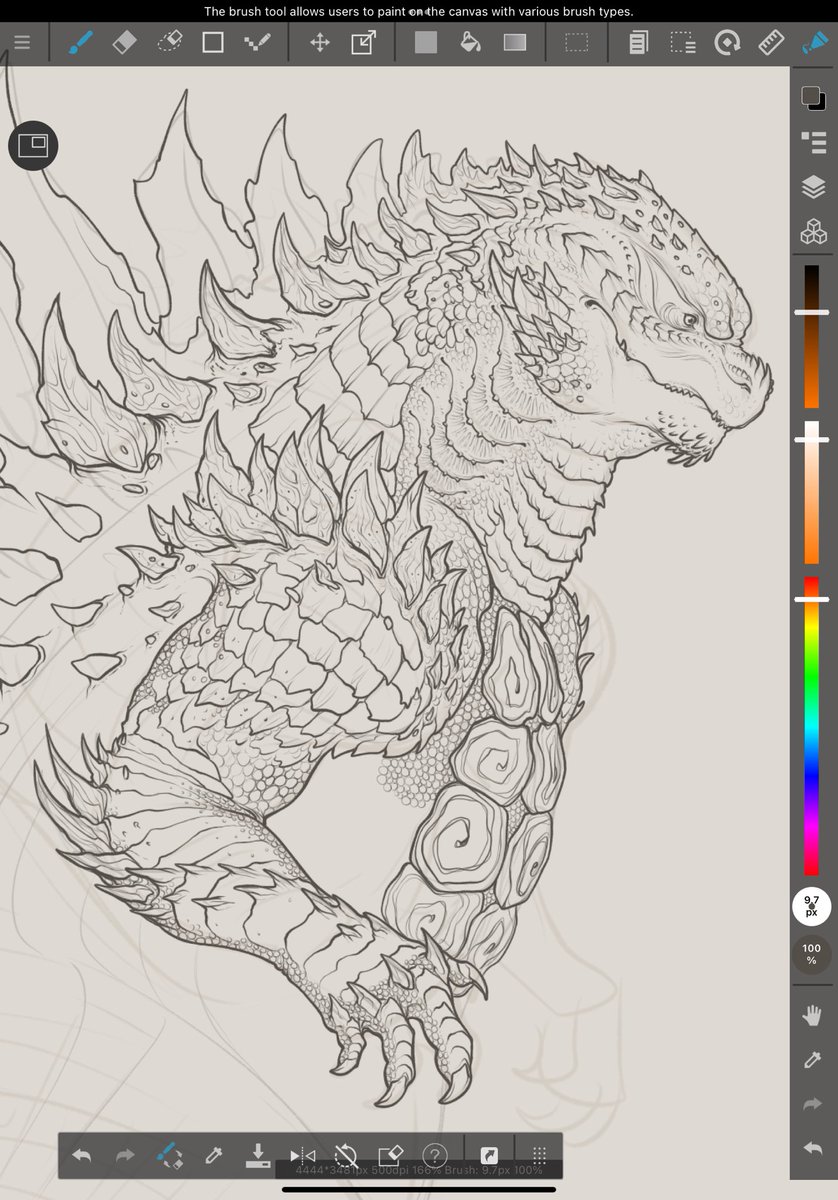The image size is (838, 1200).
Task: Select the solid gray fill square tool
Action: coord(426,43)
